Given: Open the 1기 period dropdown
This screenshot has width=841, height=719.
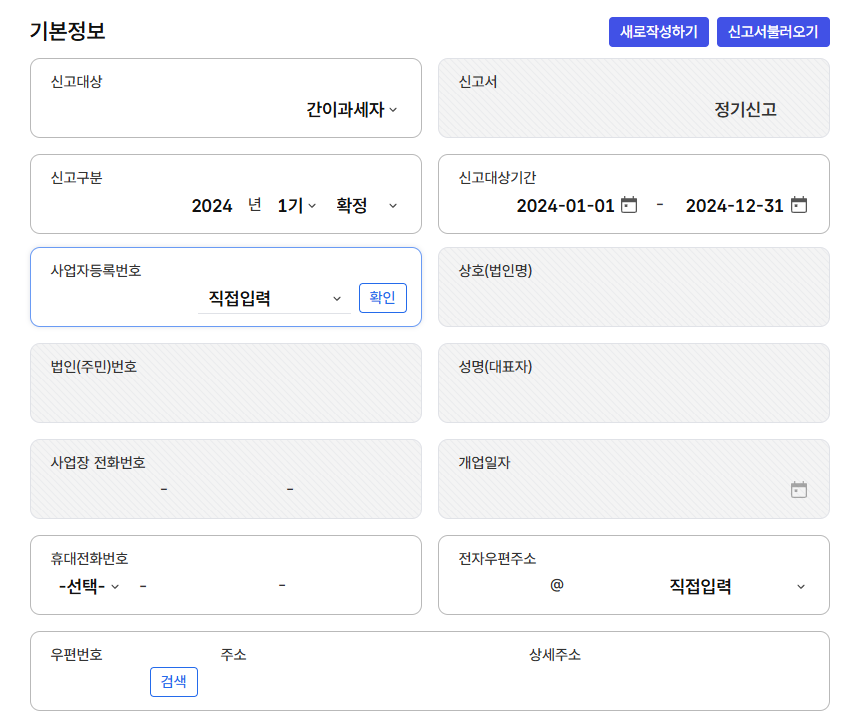Looking at the screenshot, I should point(297,205).
